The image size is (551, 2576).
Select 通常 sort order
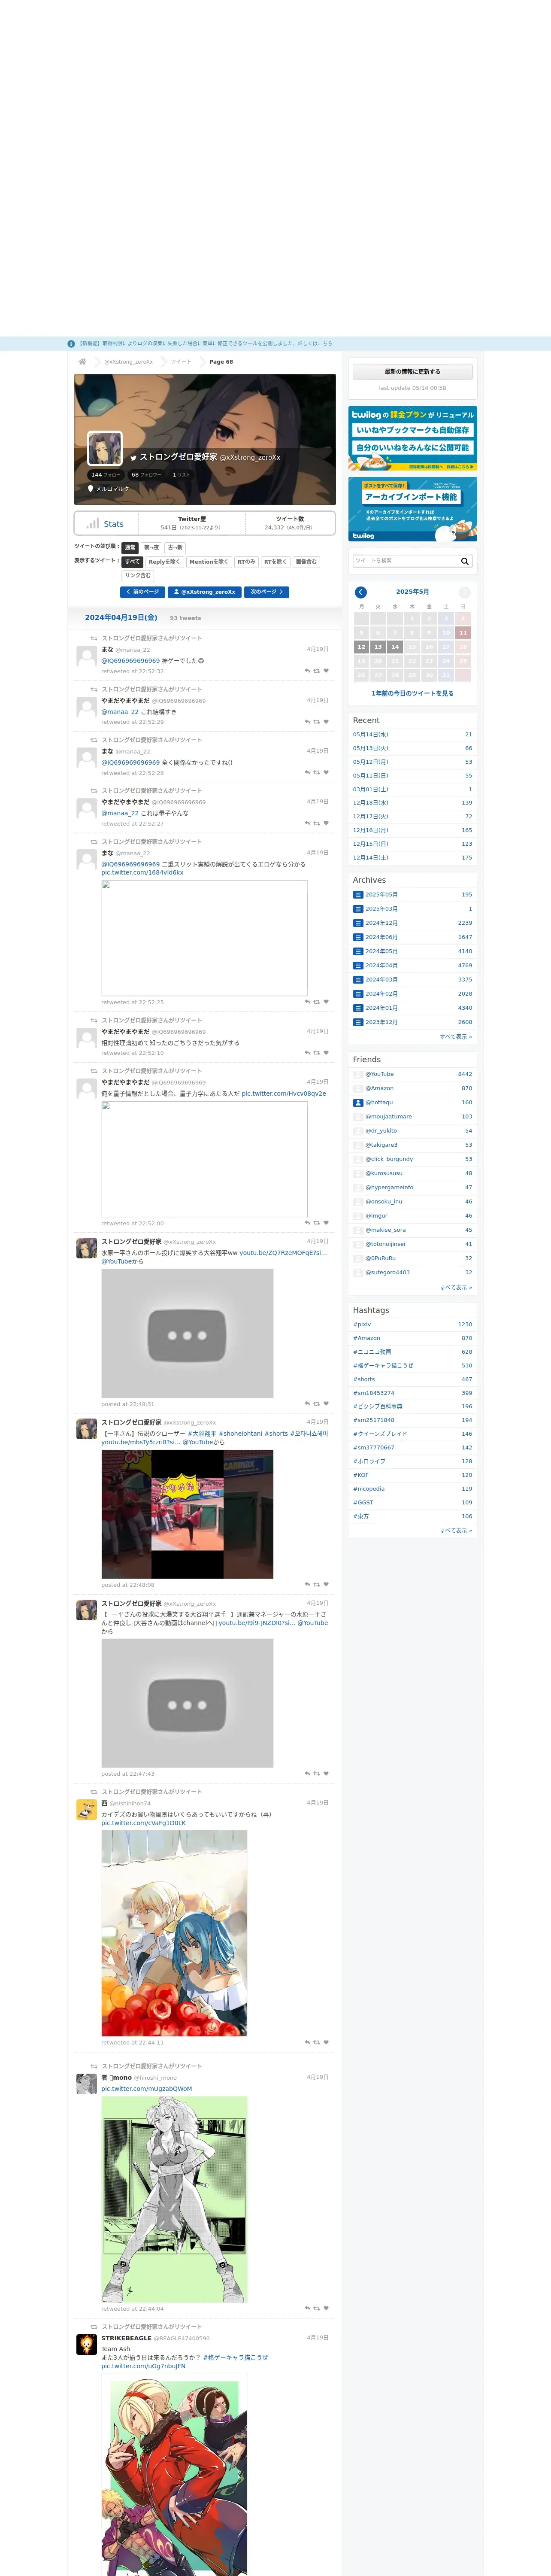click(x=130, y=548)
